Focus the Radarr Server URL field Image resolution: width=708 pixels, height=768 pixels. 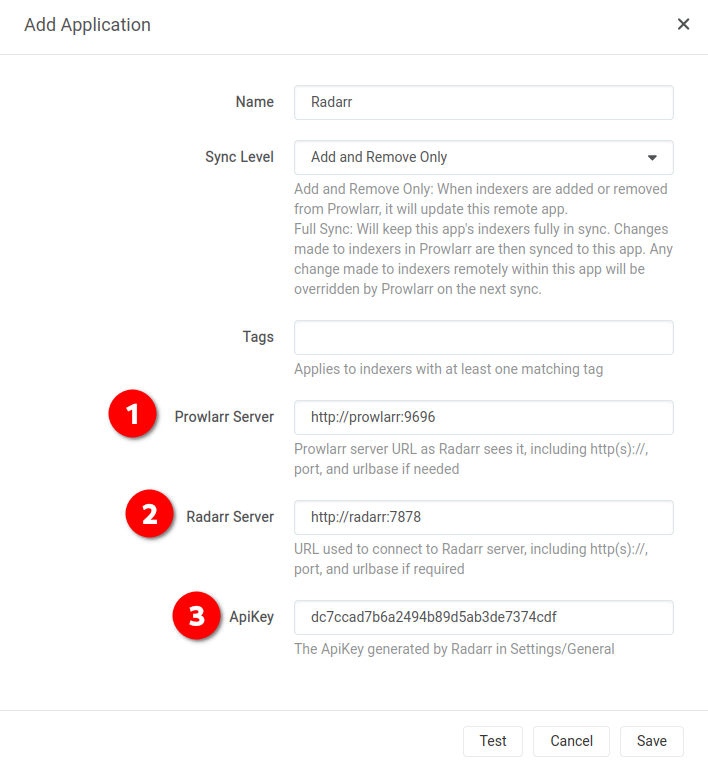point(484,517)
